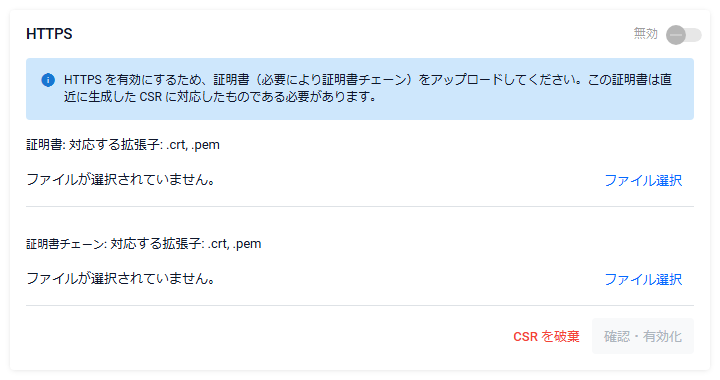Image resolution: width=720 pixels, height=380 pixels.
Task: Click the chain row's ファイルが選択されていません text
Action: coord(120,278)
